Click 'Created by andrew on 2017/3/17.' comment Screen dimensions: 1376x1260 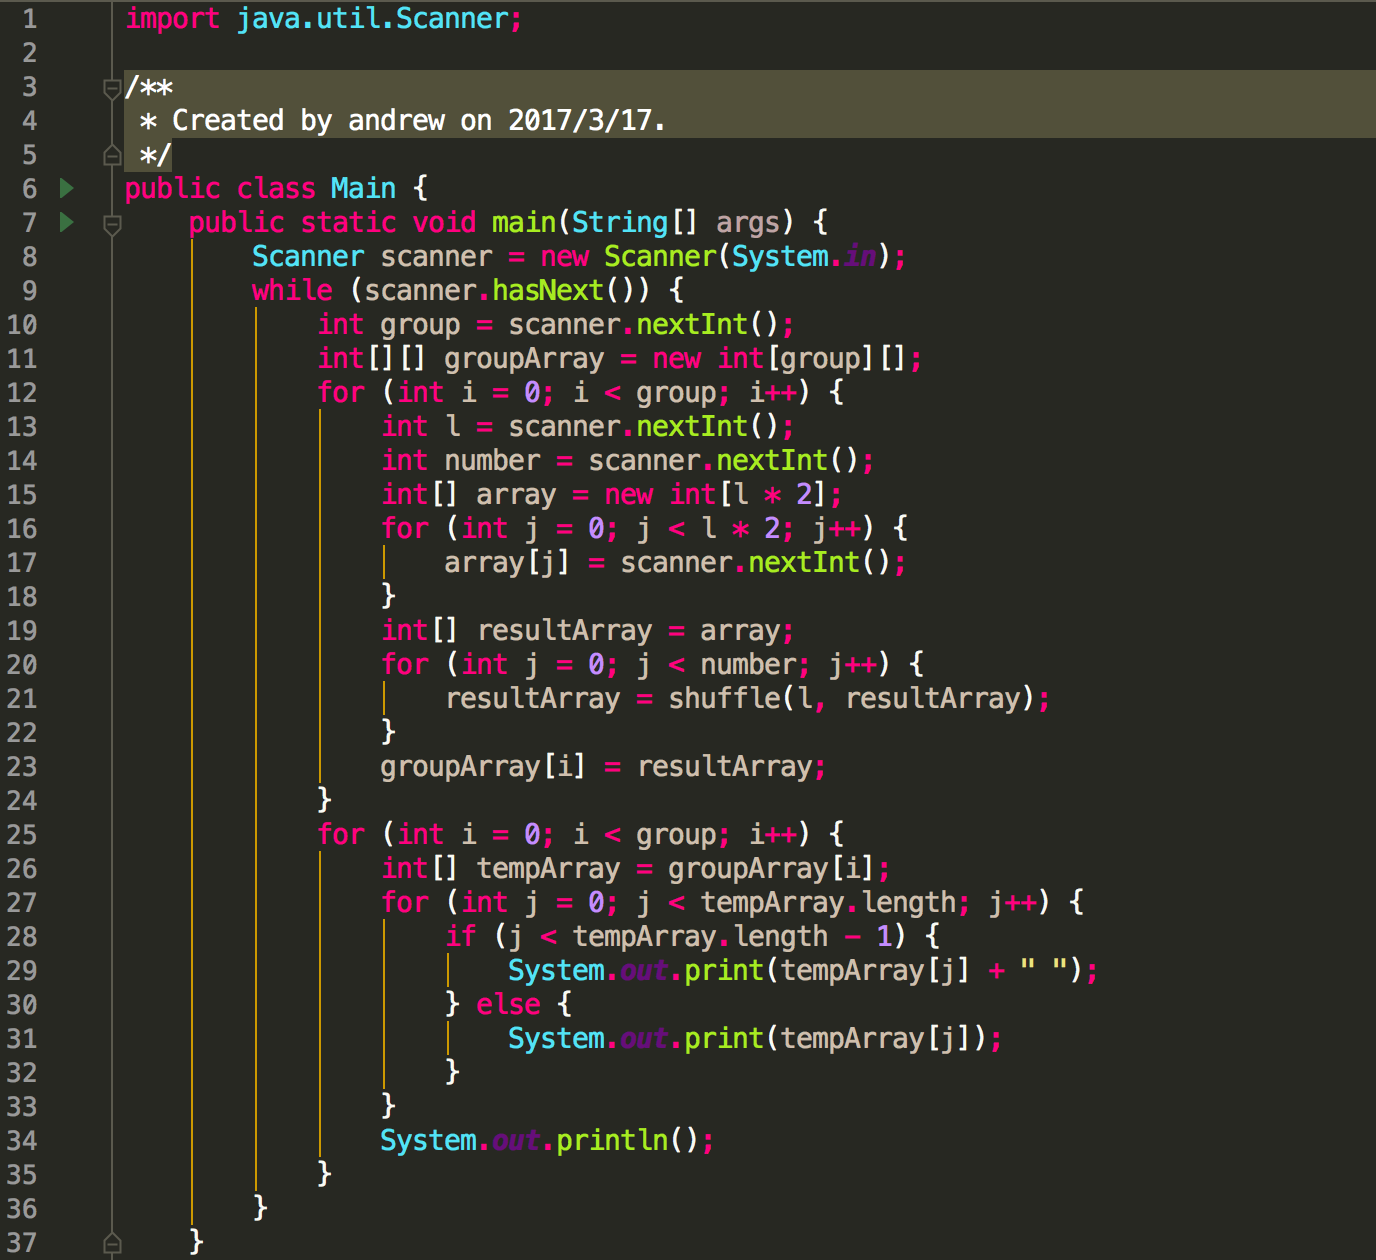419,121
